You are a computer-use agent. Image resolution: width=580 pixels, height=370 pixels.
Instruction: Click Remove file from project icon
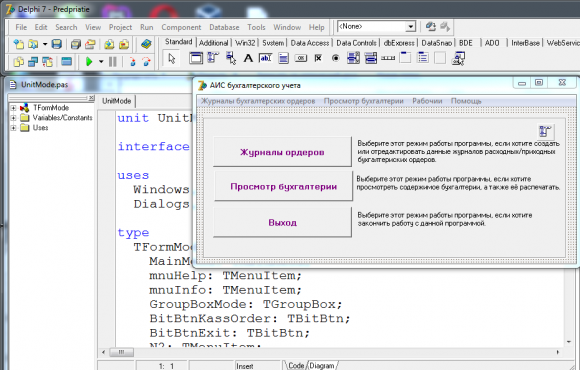(x=124, y=44)
